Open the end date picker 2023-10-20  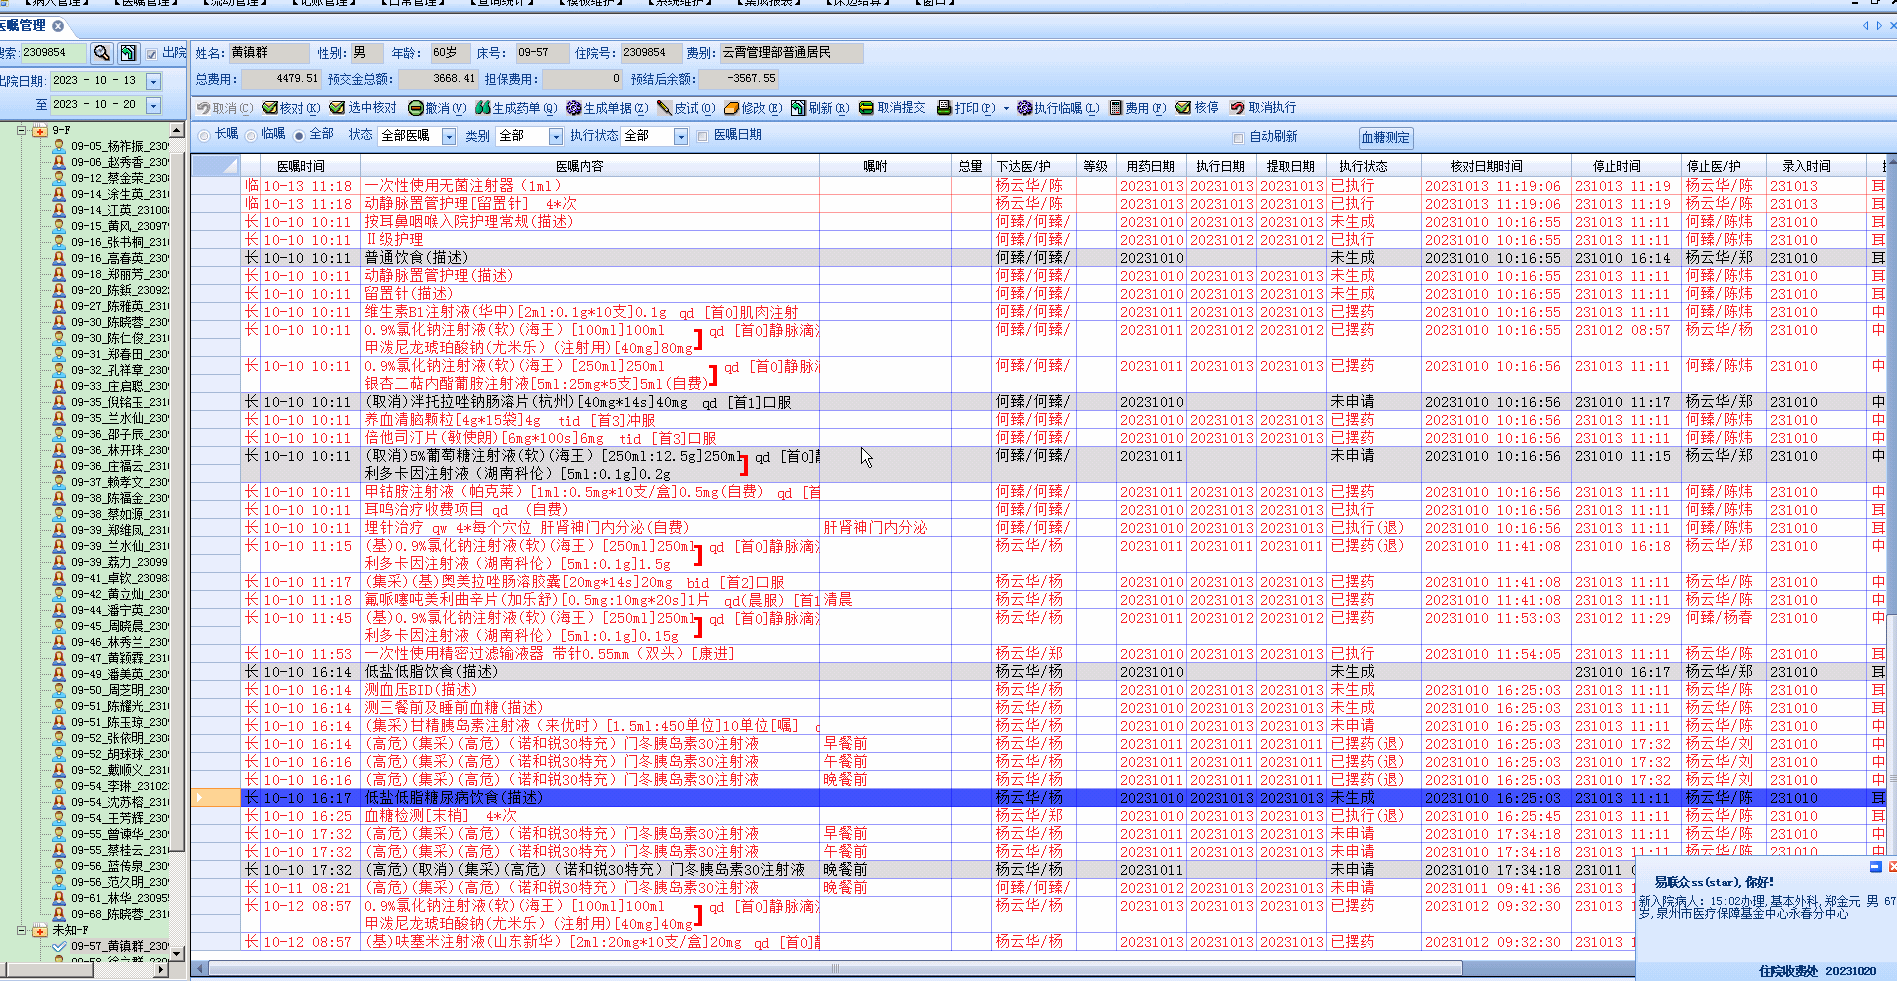click(153, 105)
